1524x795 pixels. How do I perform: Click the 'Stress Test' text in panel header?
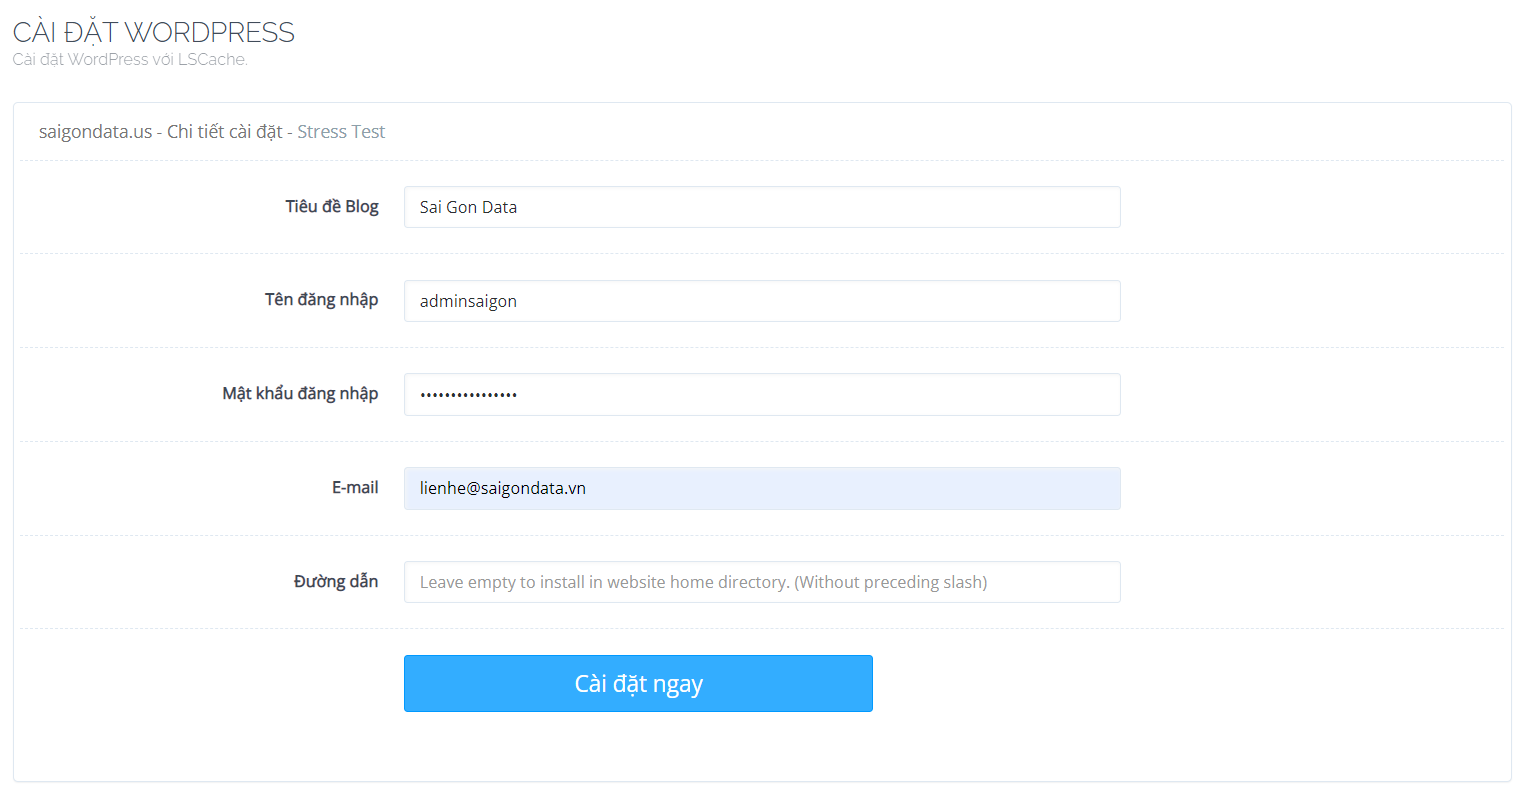pos(341,132)
